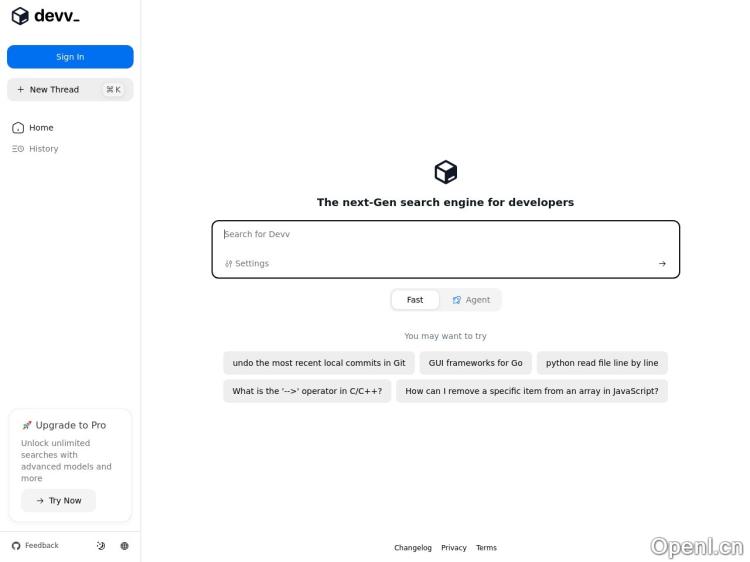Select Fast search mode
This screenshot has width=750, height=562.
(x=415, y=300)
